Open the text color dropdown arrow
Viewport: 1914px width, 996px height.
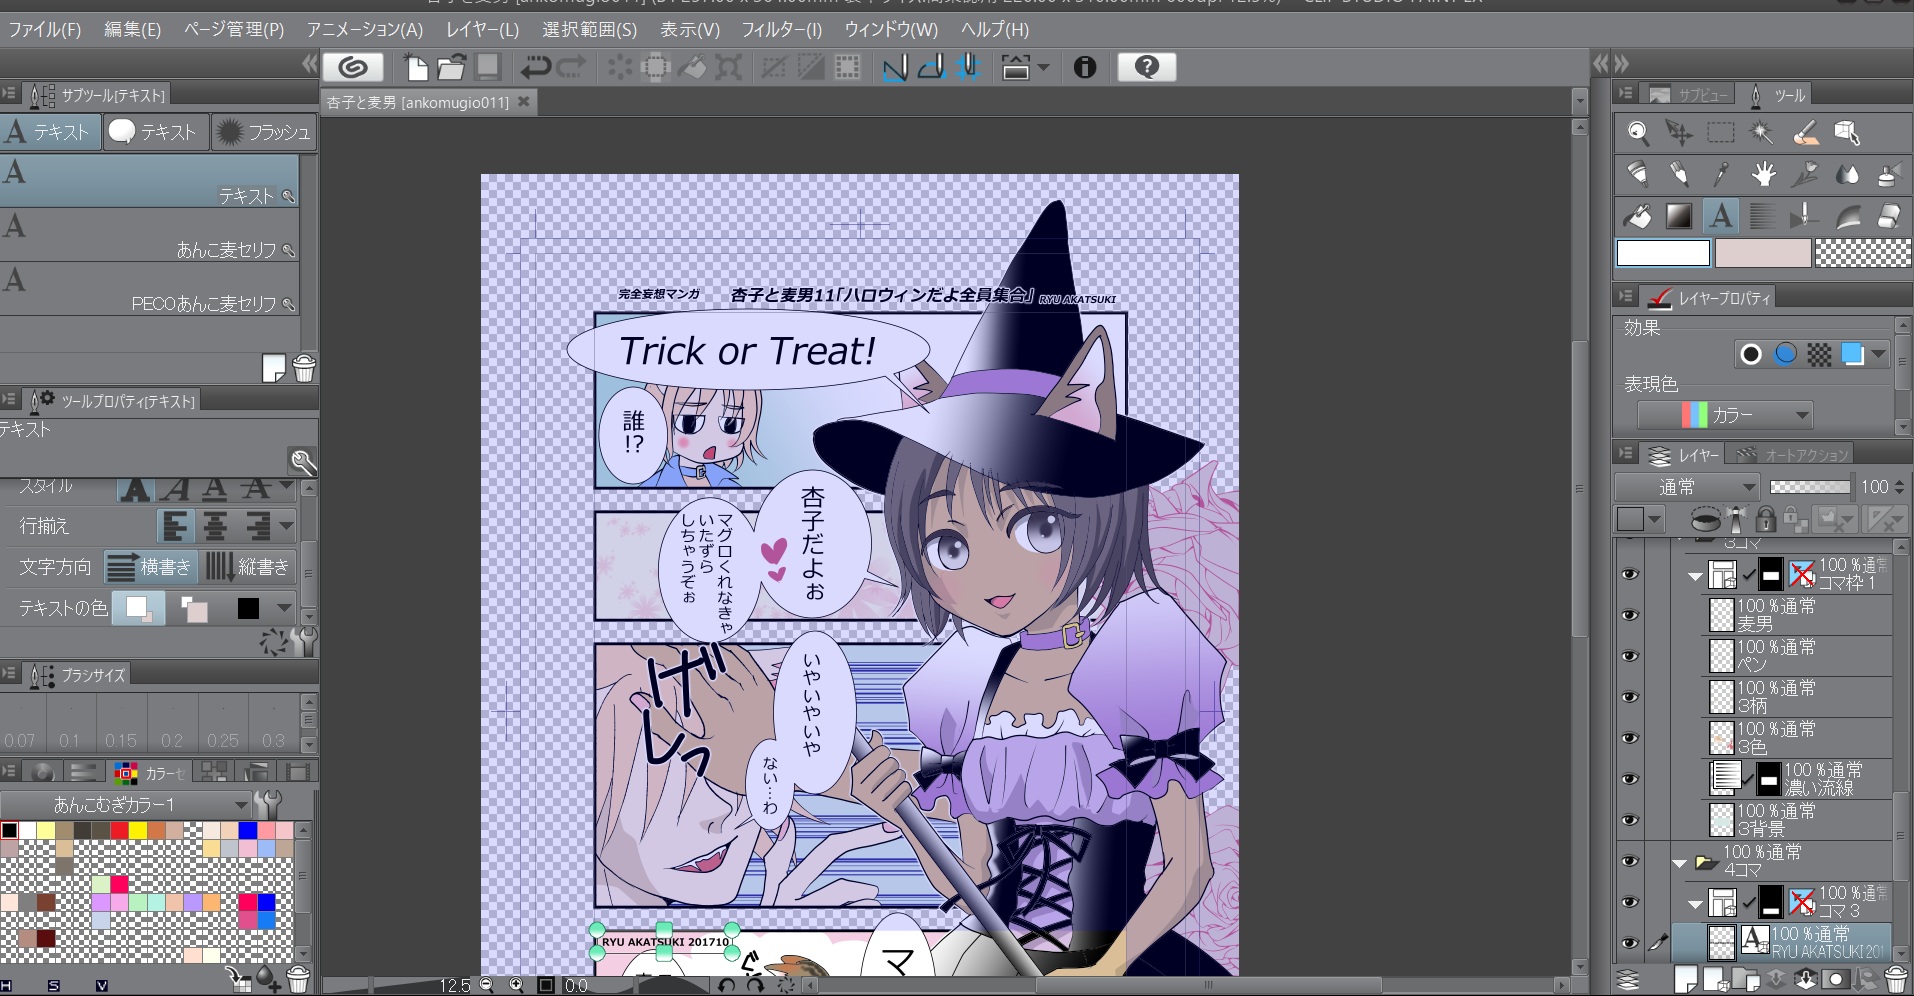[x=285, y=608]
